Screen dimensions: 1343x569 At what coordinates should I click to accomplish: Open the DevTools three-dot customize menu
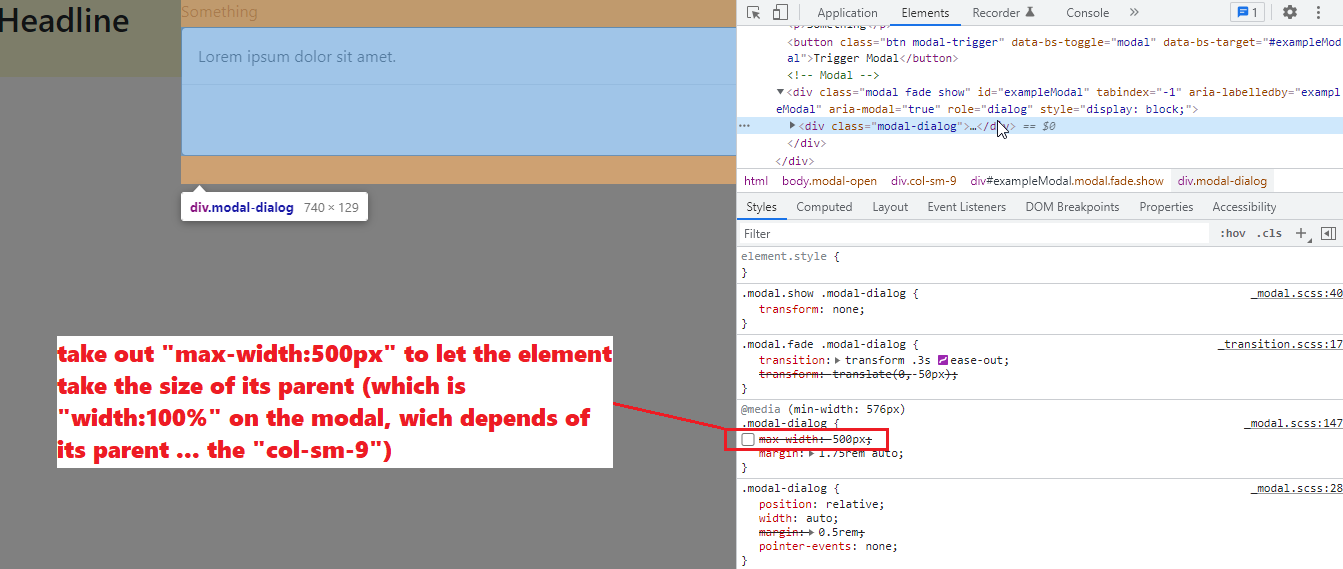pyautogui.click(x=1318, y=12)
